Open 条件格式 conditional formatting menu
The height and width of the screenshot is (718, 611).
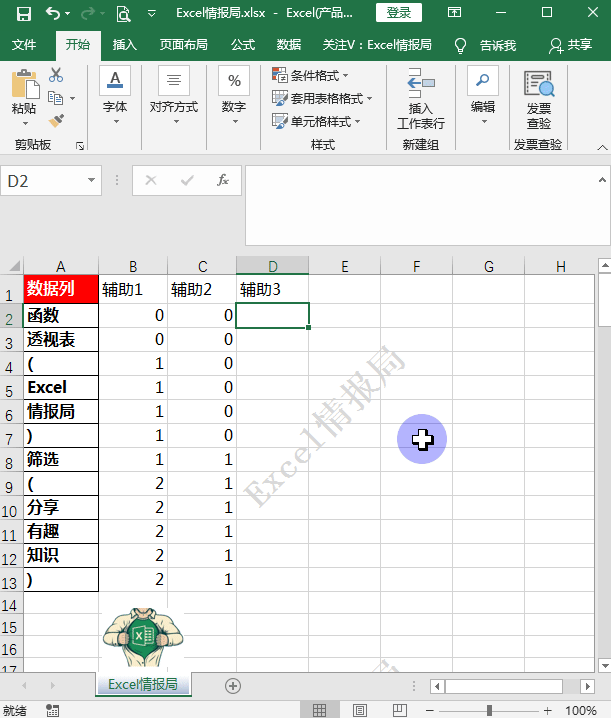[310, 75]
